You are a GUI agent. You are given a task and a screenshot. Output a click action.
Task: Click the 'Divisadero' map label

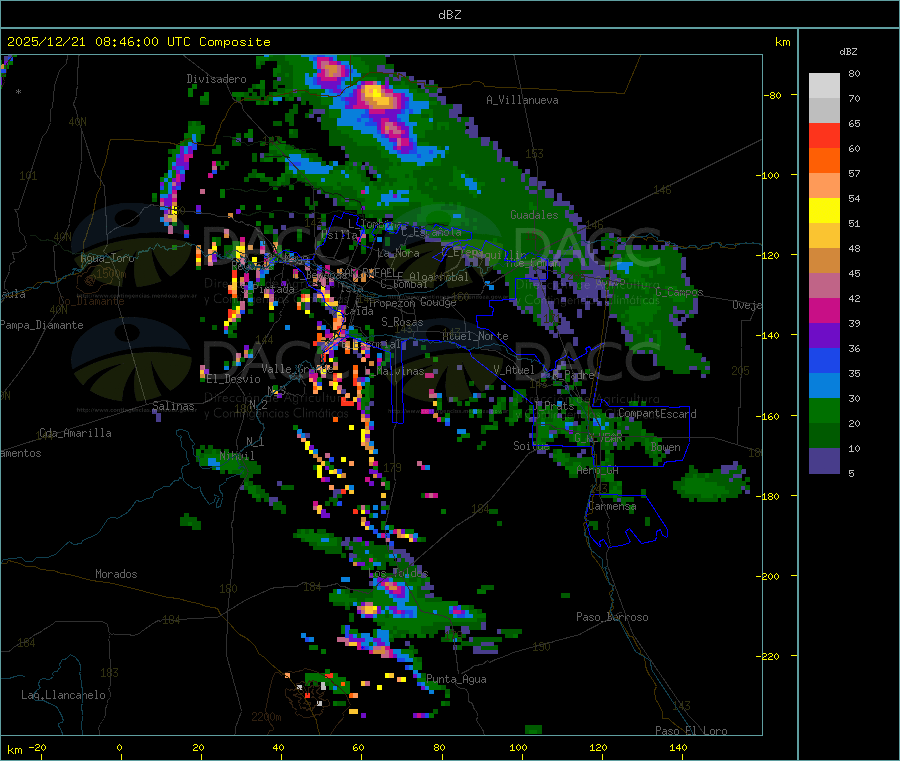pos(216,79)
